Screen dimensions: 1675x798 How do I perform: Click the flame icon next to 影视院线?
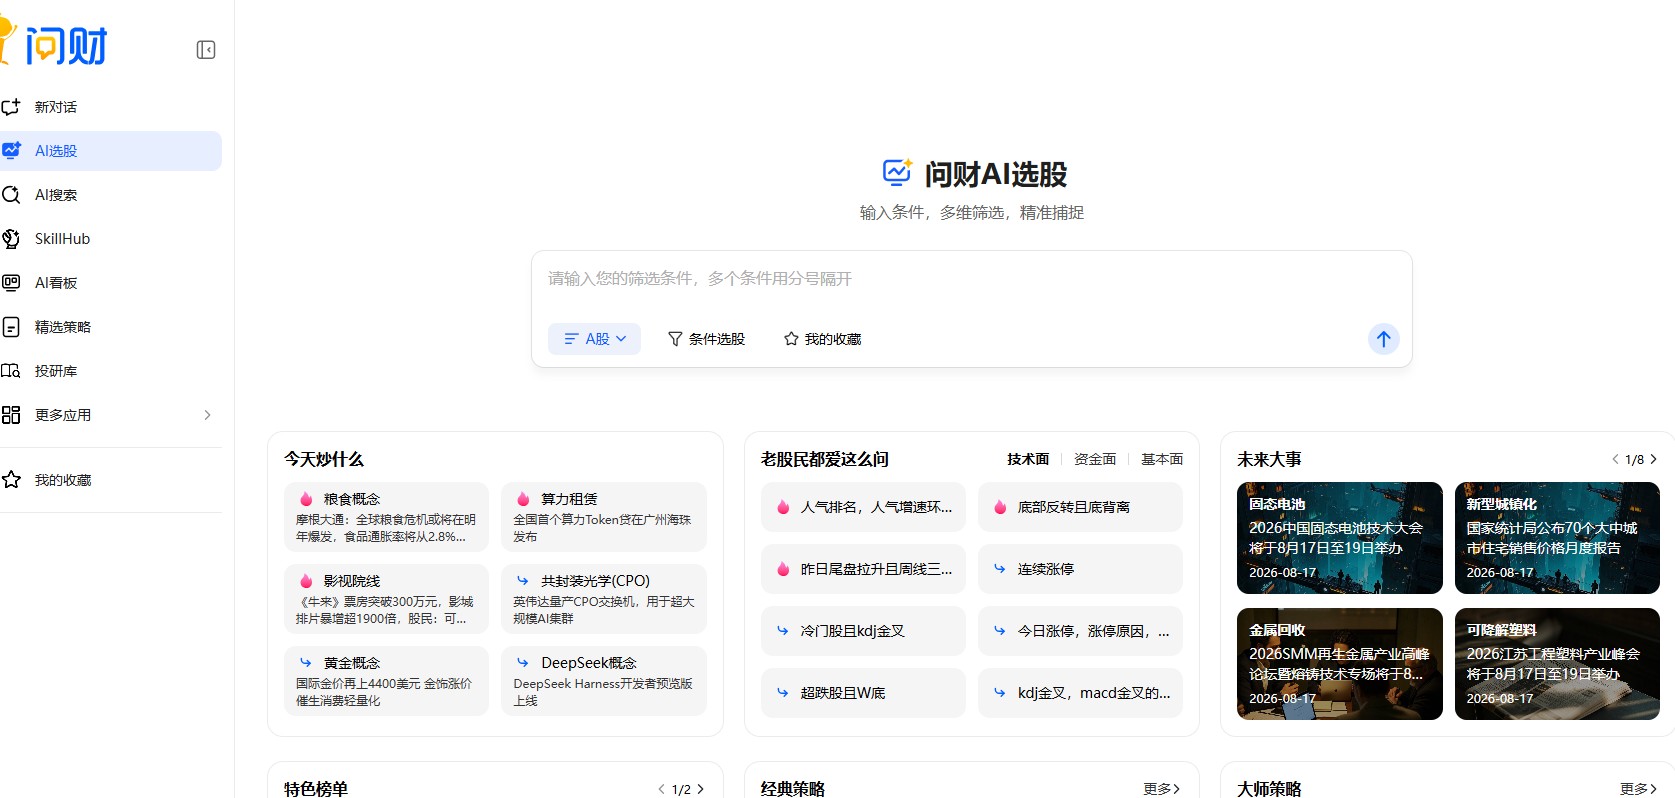click(306, 581)
